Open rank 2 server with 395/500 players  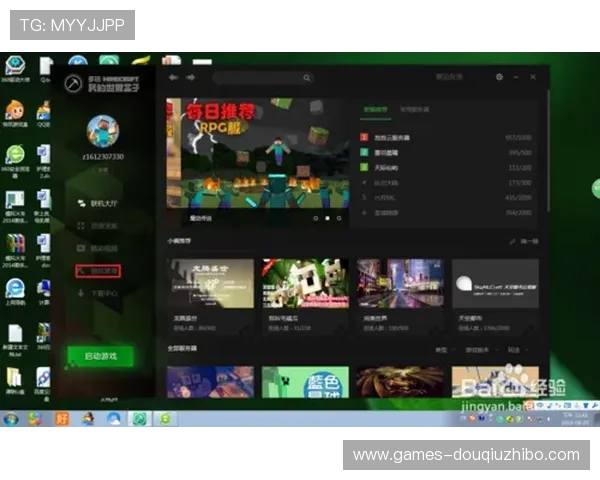(x=446, y=153)
